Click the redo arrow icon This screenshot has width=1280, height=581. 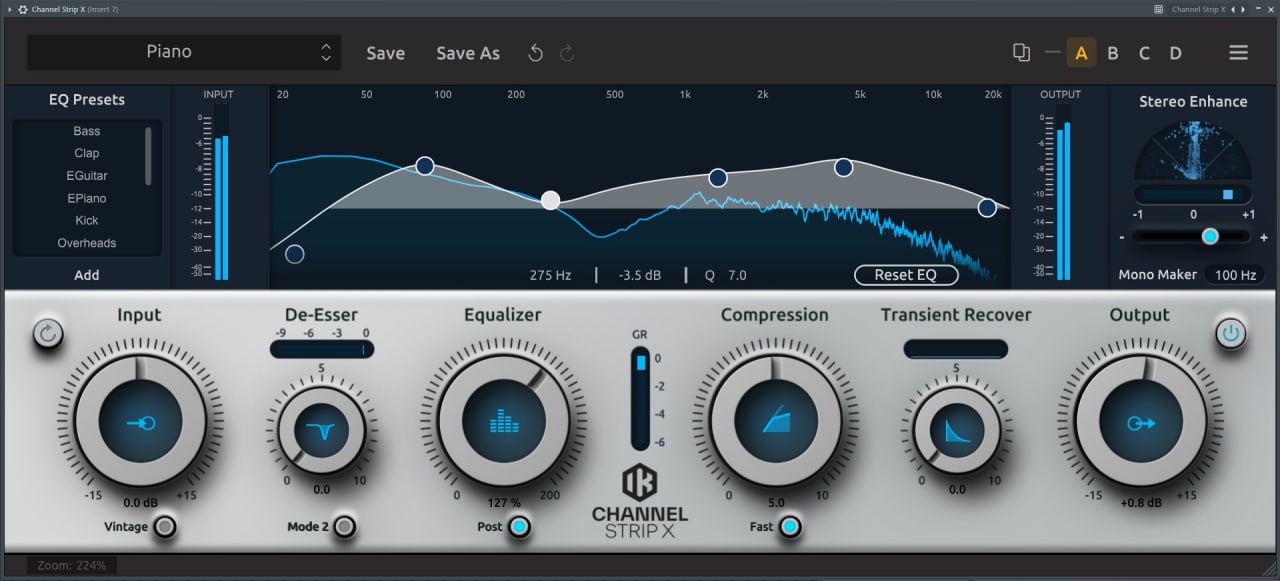click(567, 53)
